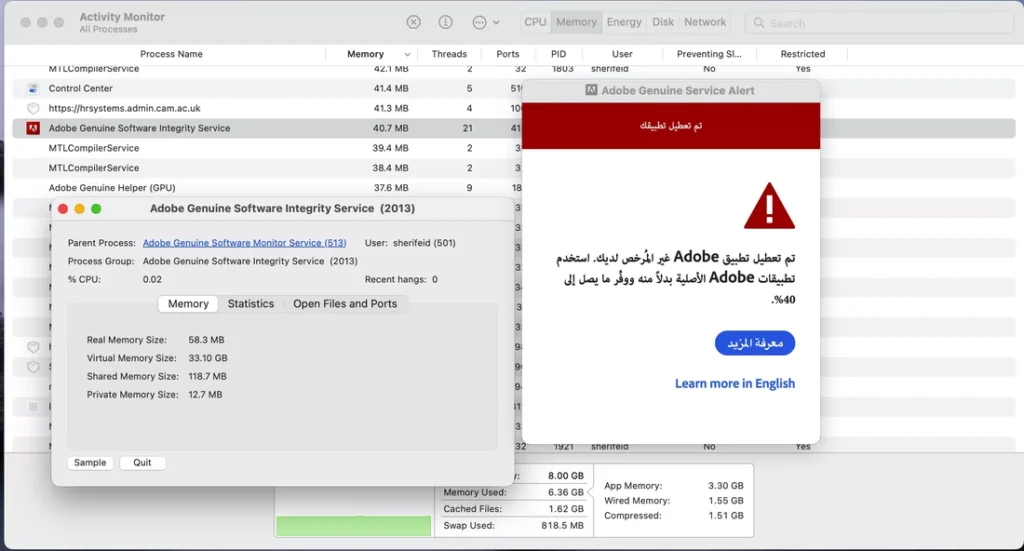This screenshot has width=1024, height=551.
Task: Click the Memory Used value 6.36 GB
Action: (566, 492)
